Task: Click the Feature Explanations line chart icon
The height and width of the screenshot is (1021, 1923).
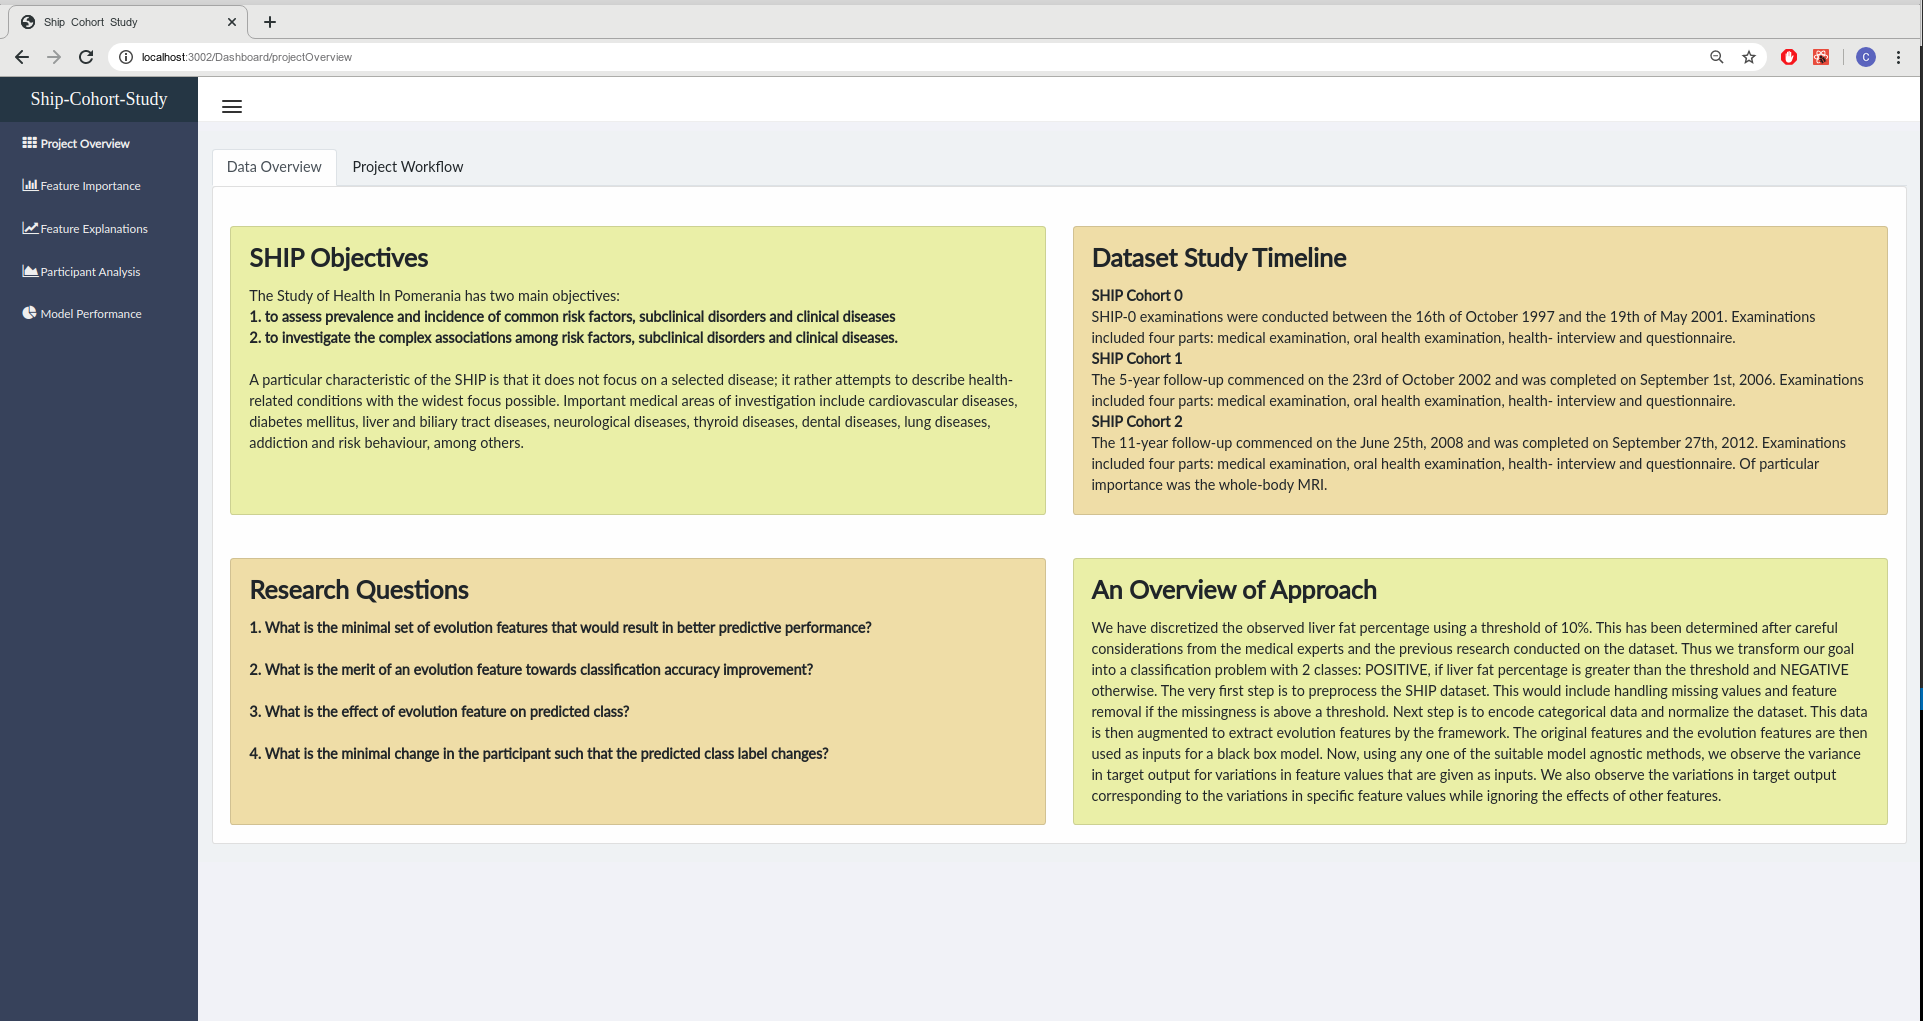Action: click(x=30, y=228)
